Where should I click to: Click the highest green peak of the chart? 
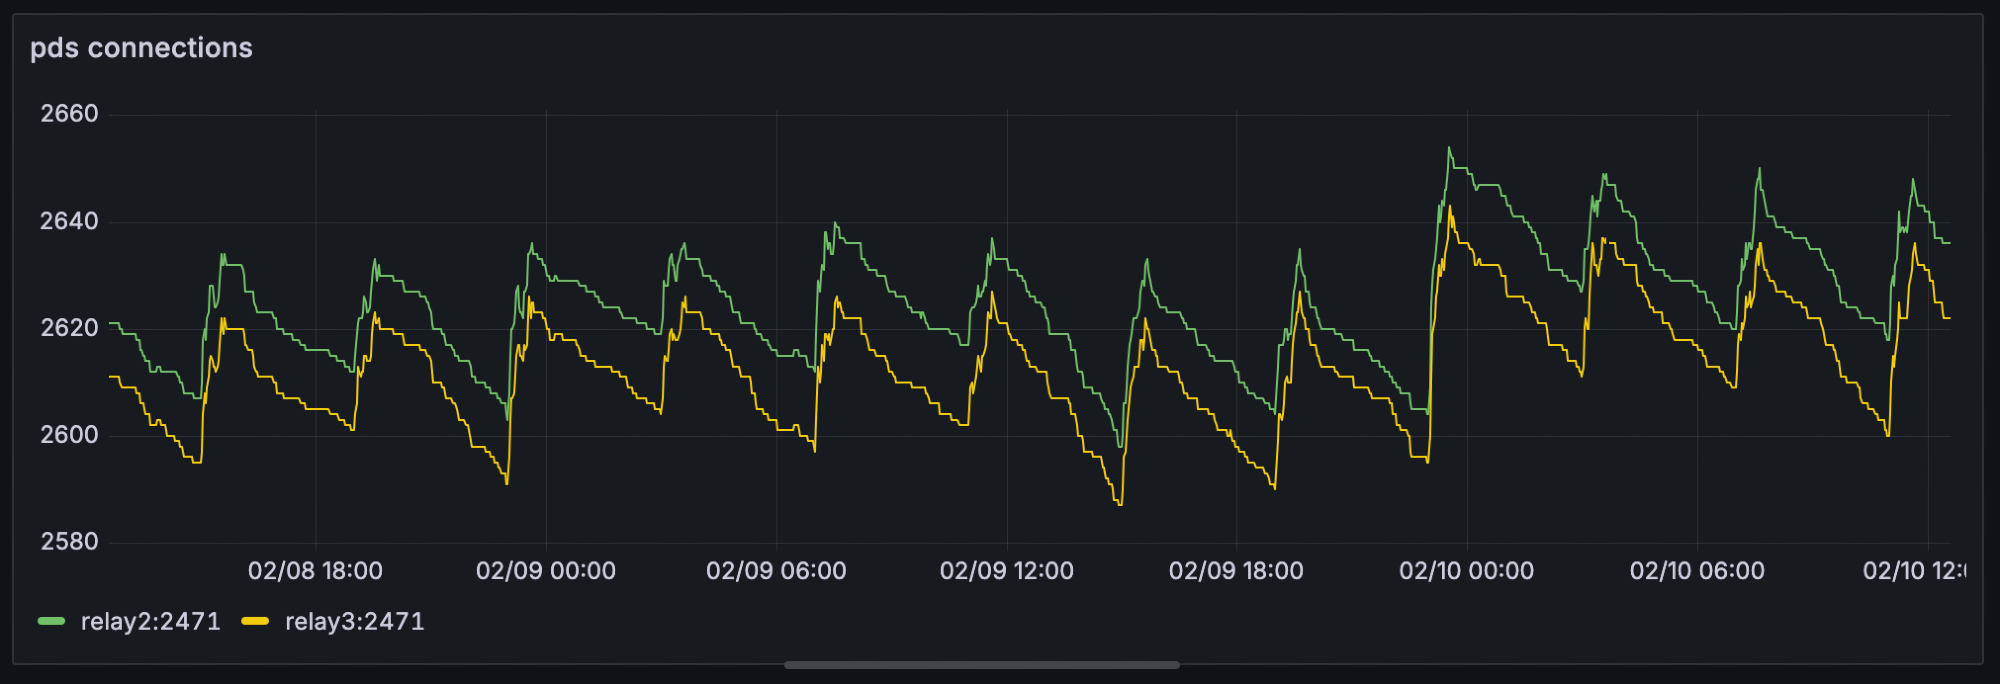pos(1448,148)
